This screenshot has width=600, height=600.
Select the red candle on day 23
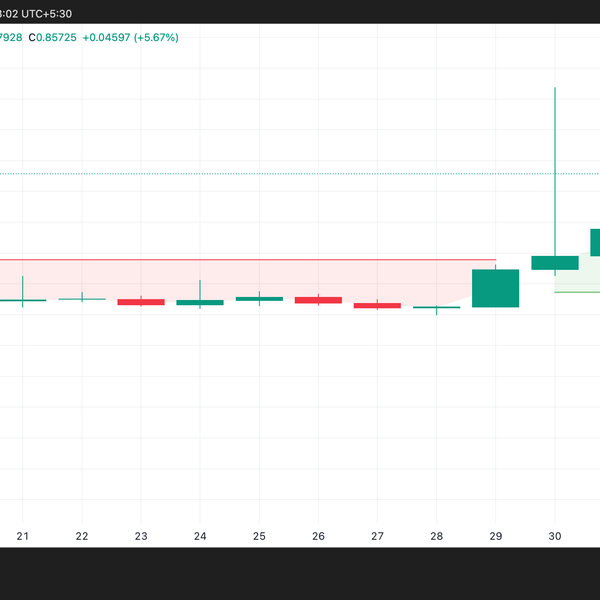(141, 302)
